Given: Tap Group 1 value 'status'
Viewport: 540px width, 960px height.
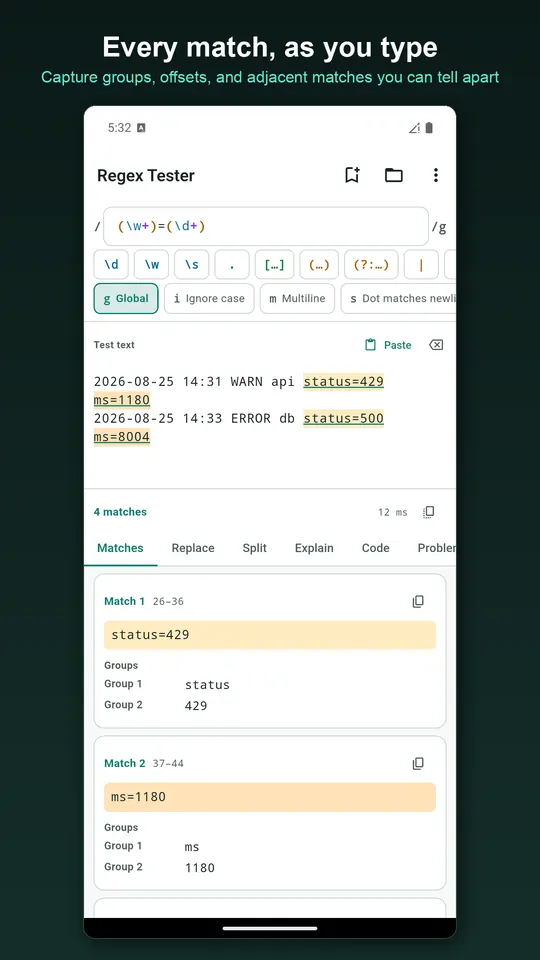Looking at the screenshot, I should tap(208, 684).
